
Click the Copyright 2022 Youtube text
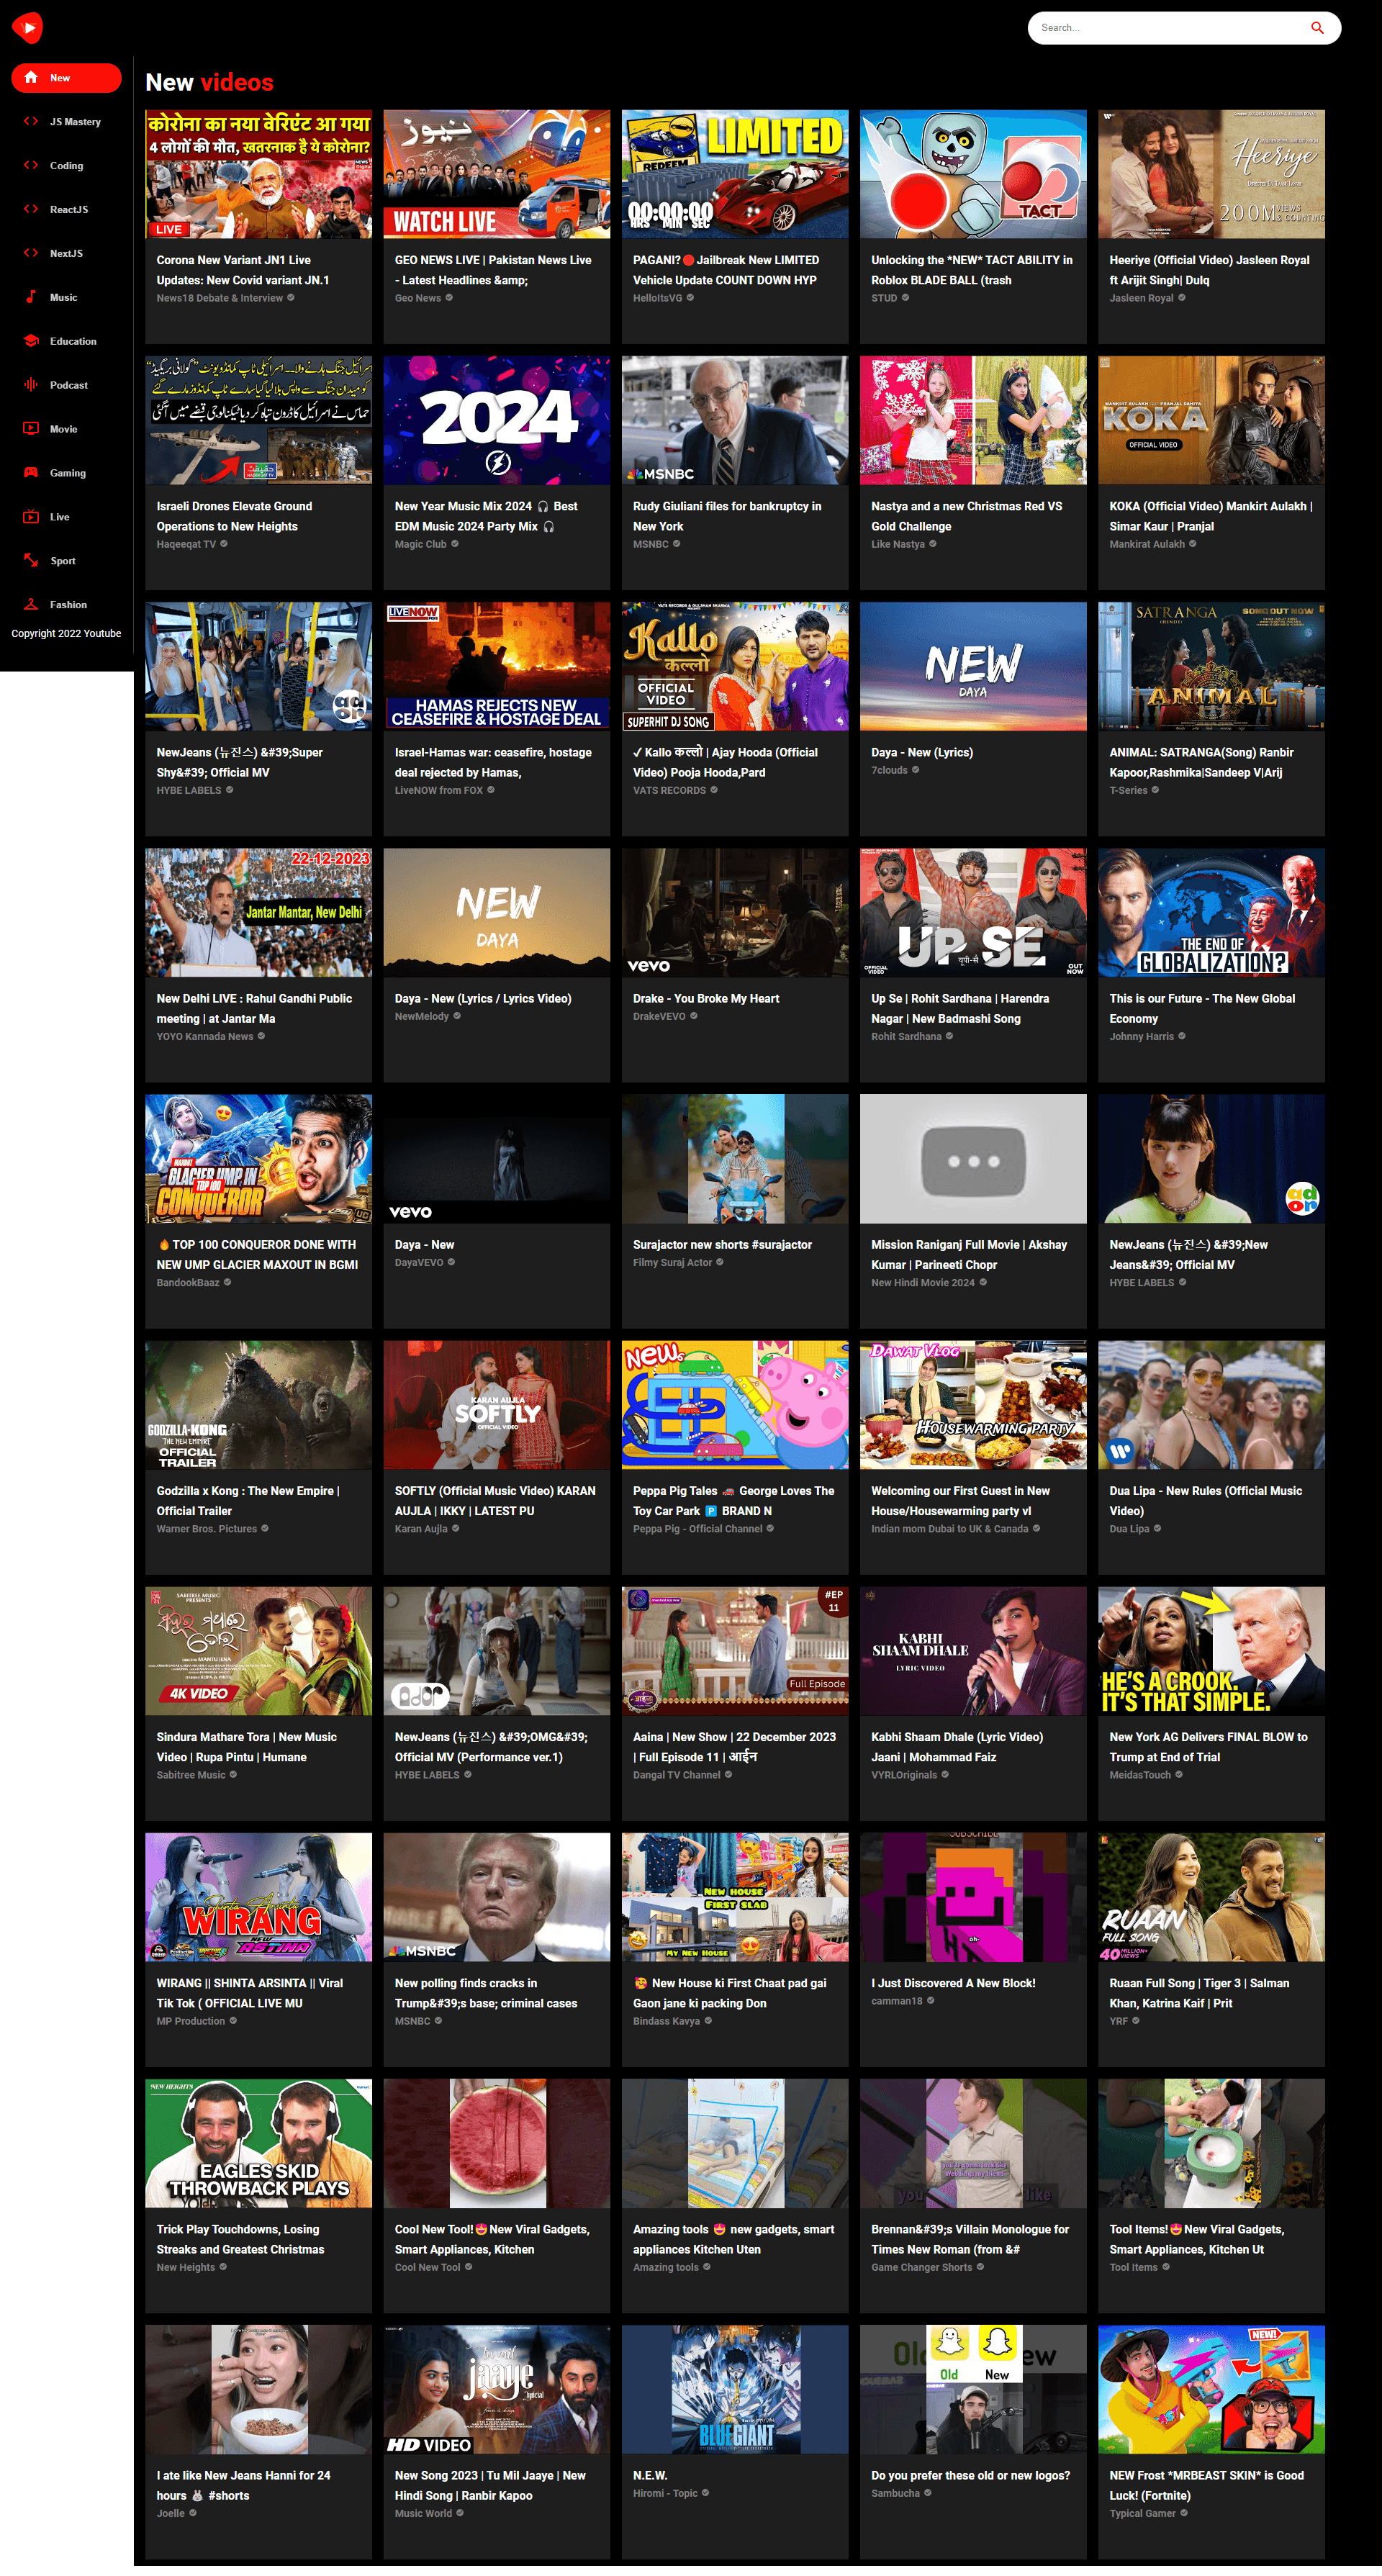point(66,633)
